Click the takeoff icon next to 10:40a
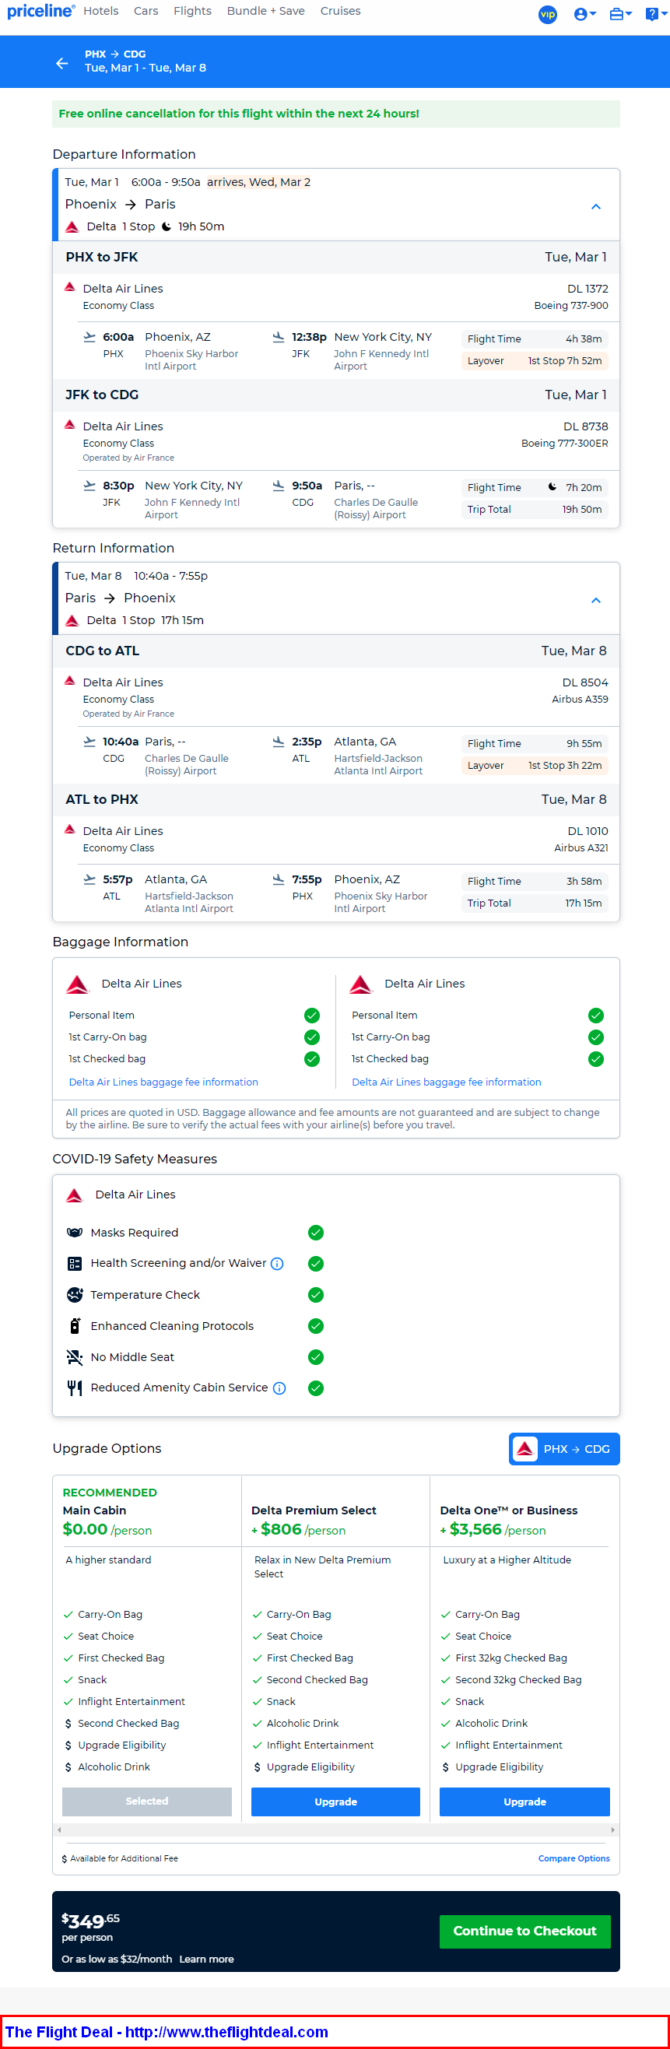670x2049 pixels. 90,742
